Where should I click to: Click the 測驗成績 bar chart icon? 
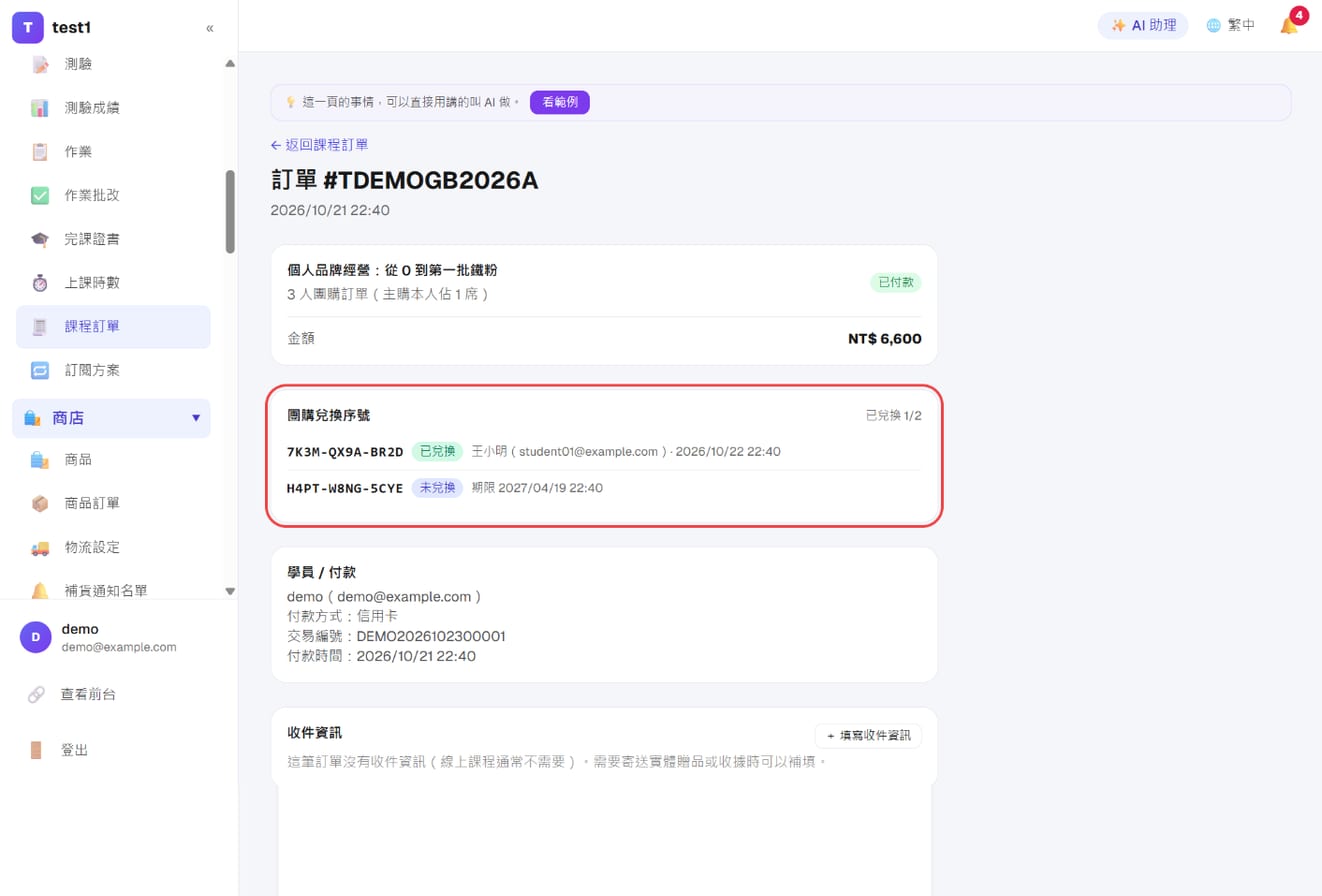coord(40,108)
